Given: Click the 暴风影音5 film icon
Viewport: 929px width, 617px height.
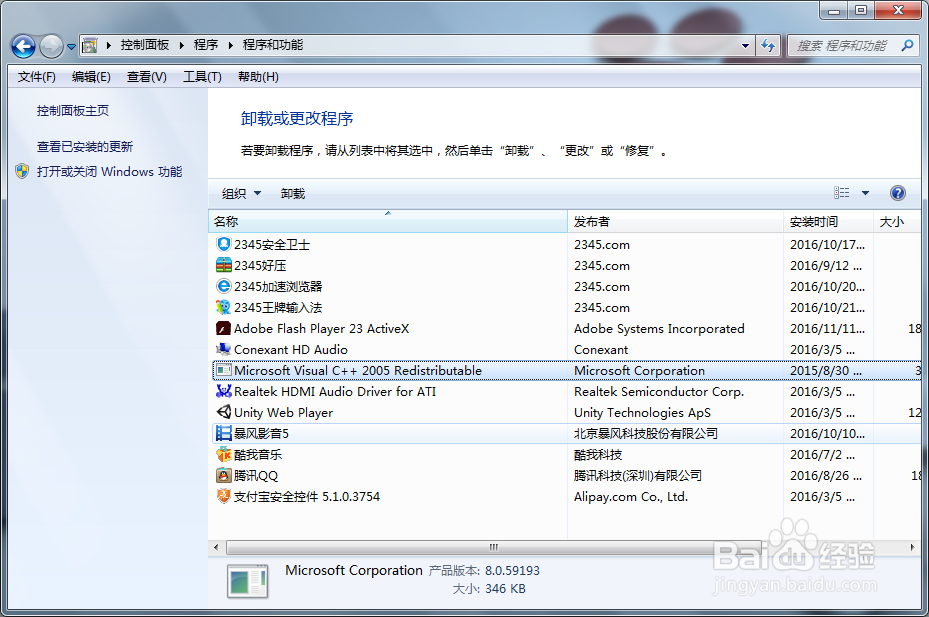Looking at the screenshot, I should coord(223,433).
